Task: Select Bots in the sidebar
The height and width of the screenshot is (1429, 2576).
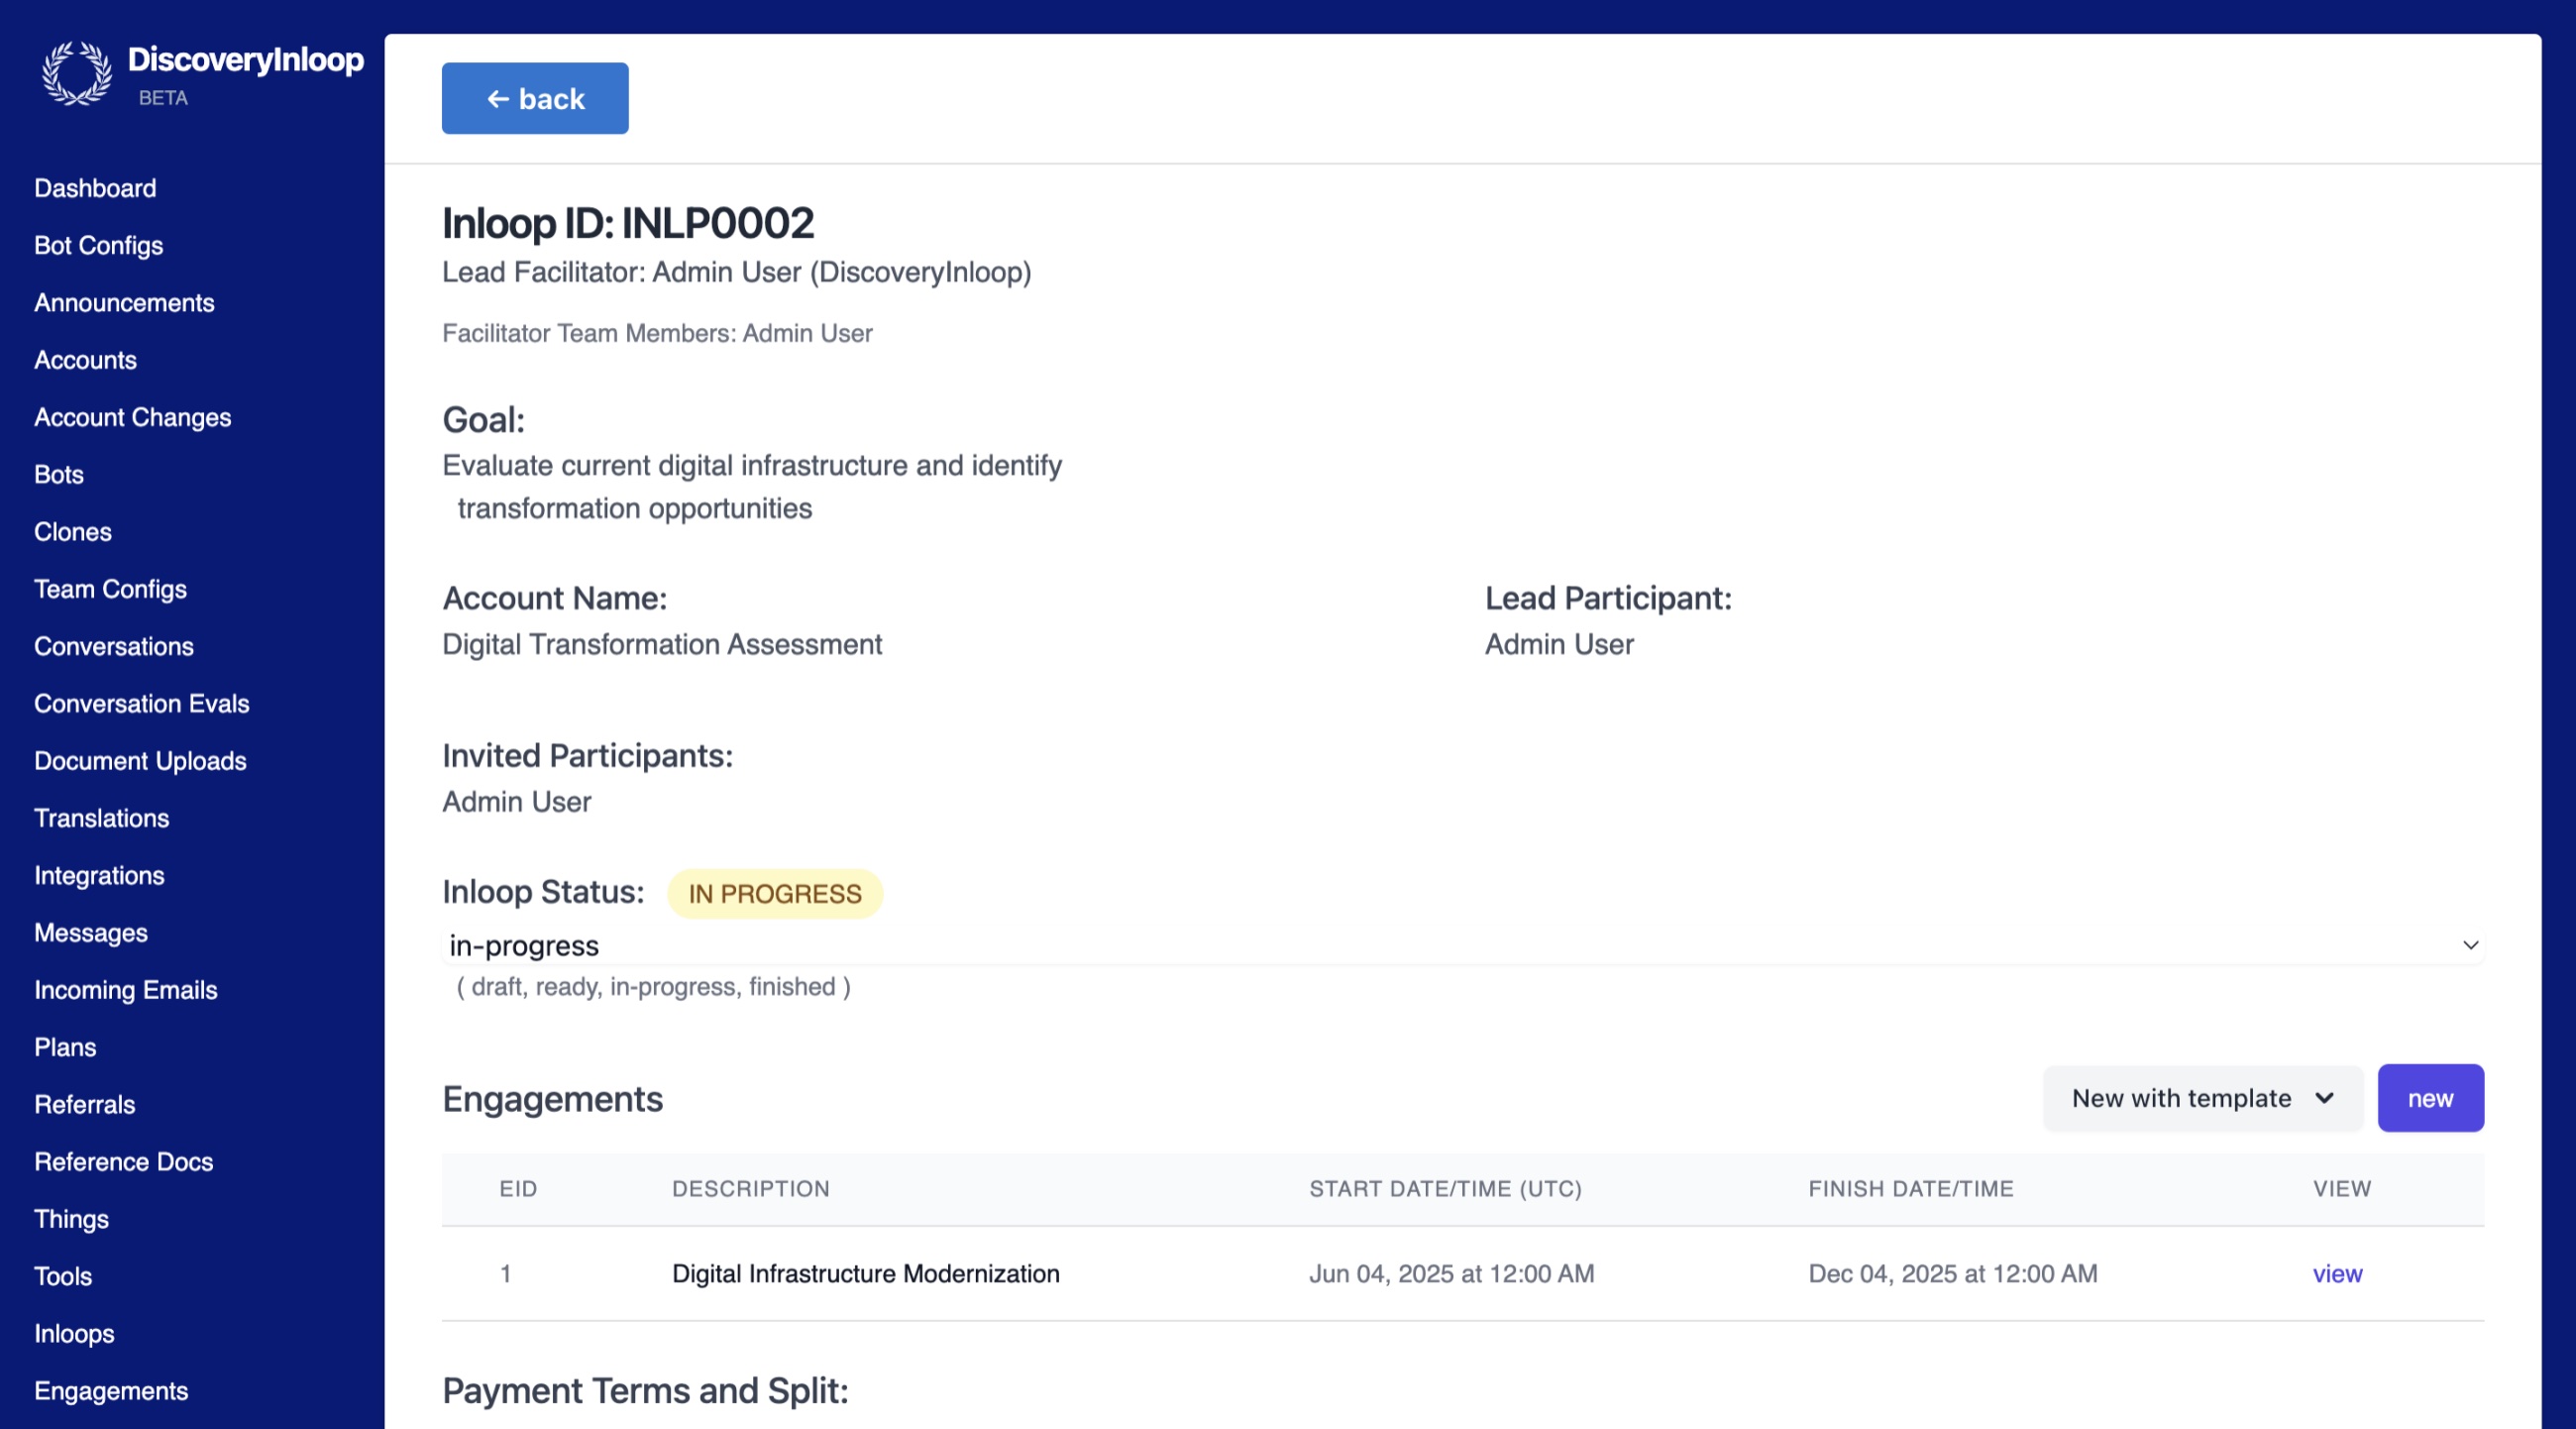Action: 59,474
